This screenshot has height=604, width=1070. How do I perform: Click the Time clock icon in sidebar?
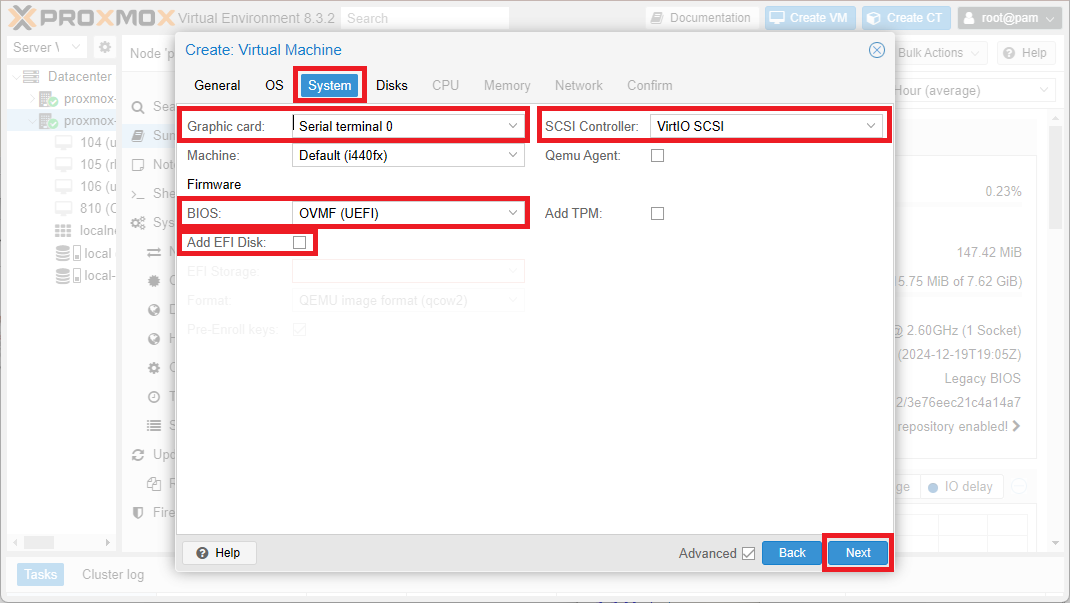tap(154, 397)
